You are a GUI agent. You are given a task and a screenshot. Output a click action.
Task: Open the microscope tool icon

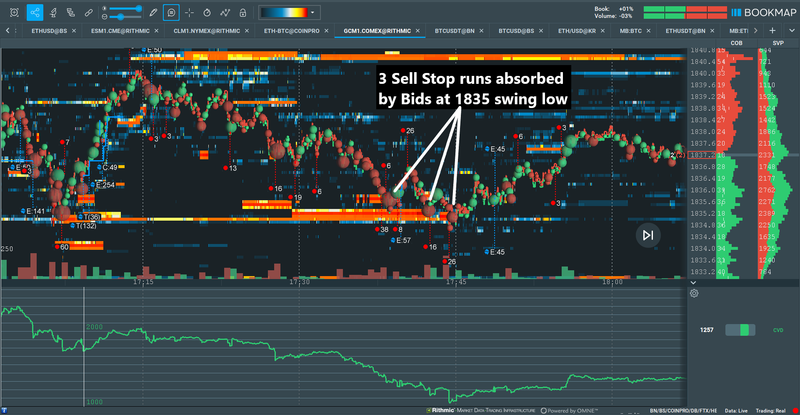(x=53, y=12)
